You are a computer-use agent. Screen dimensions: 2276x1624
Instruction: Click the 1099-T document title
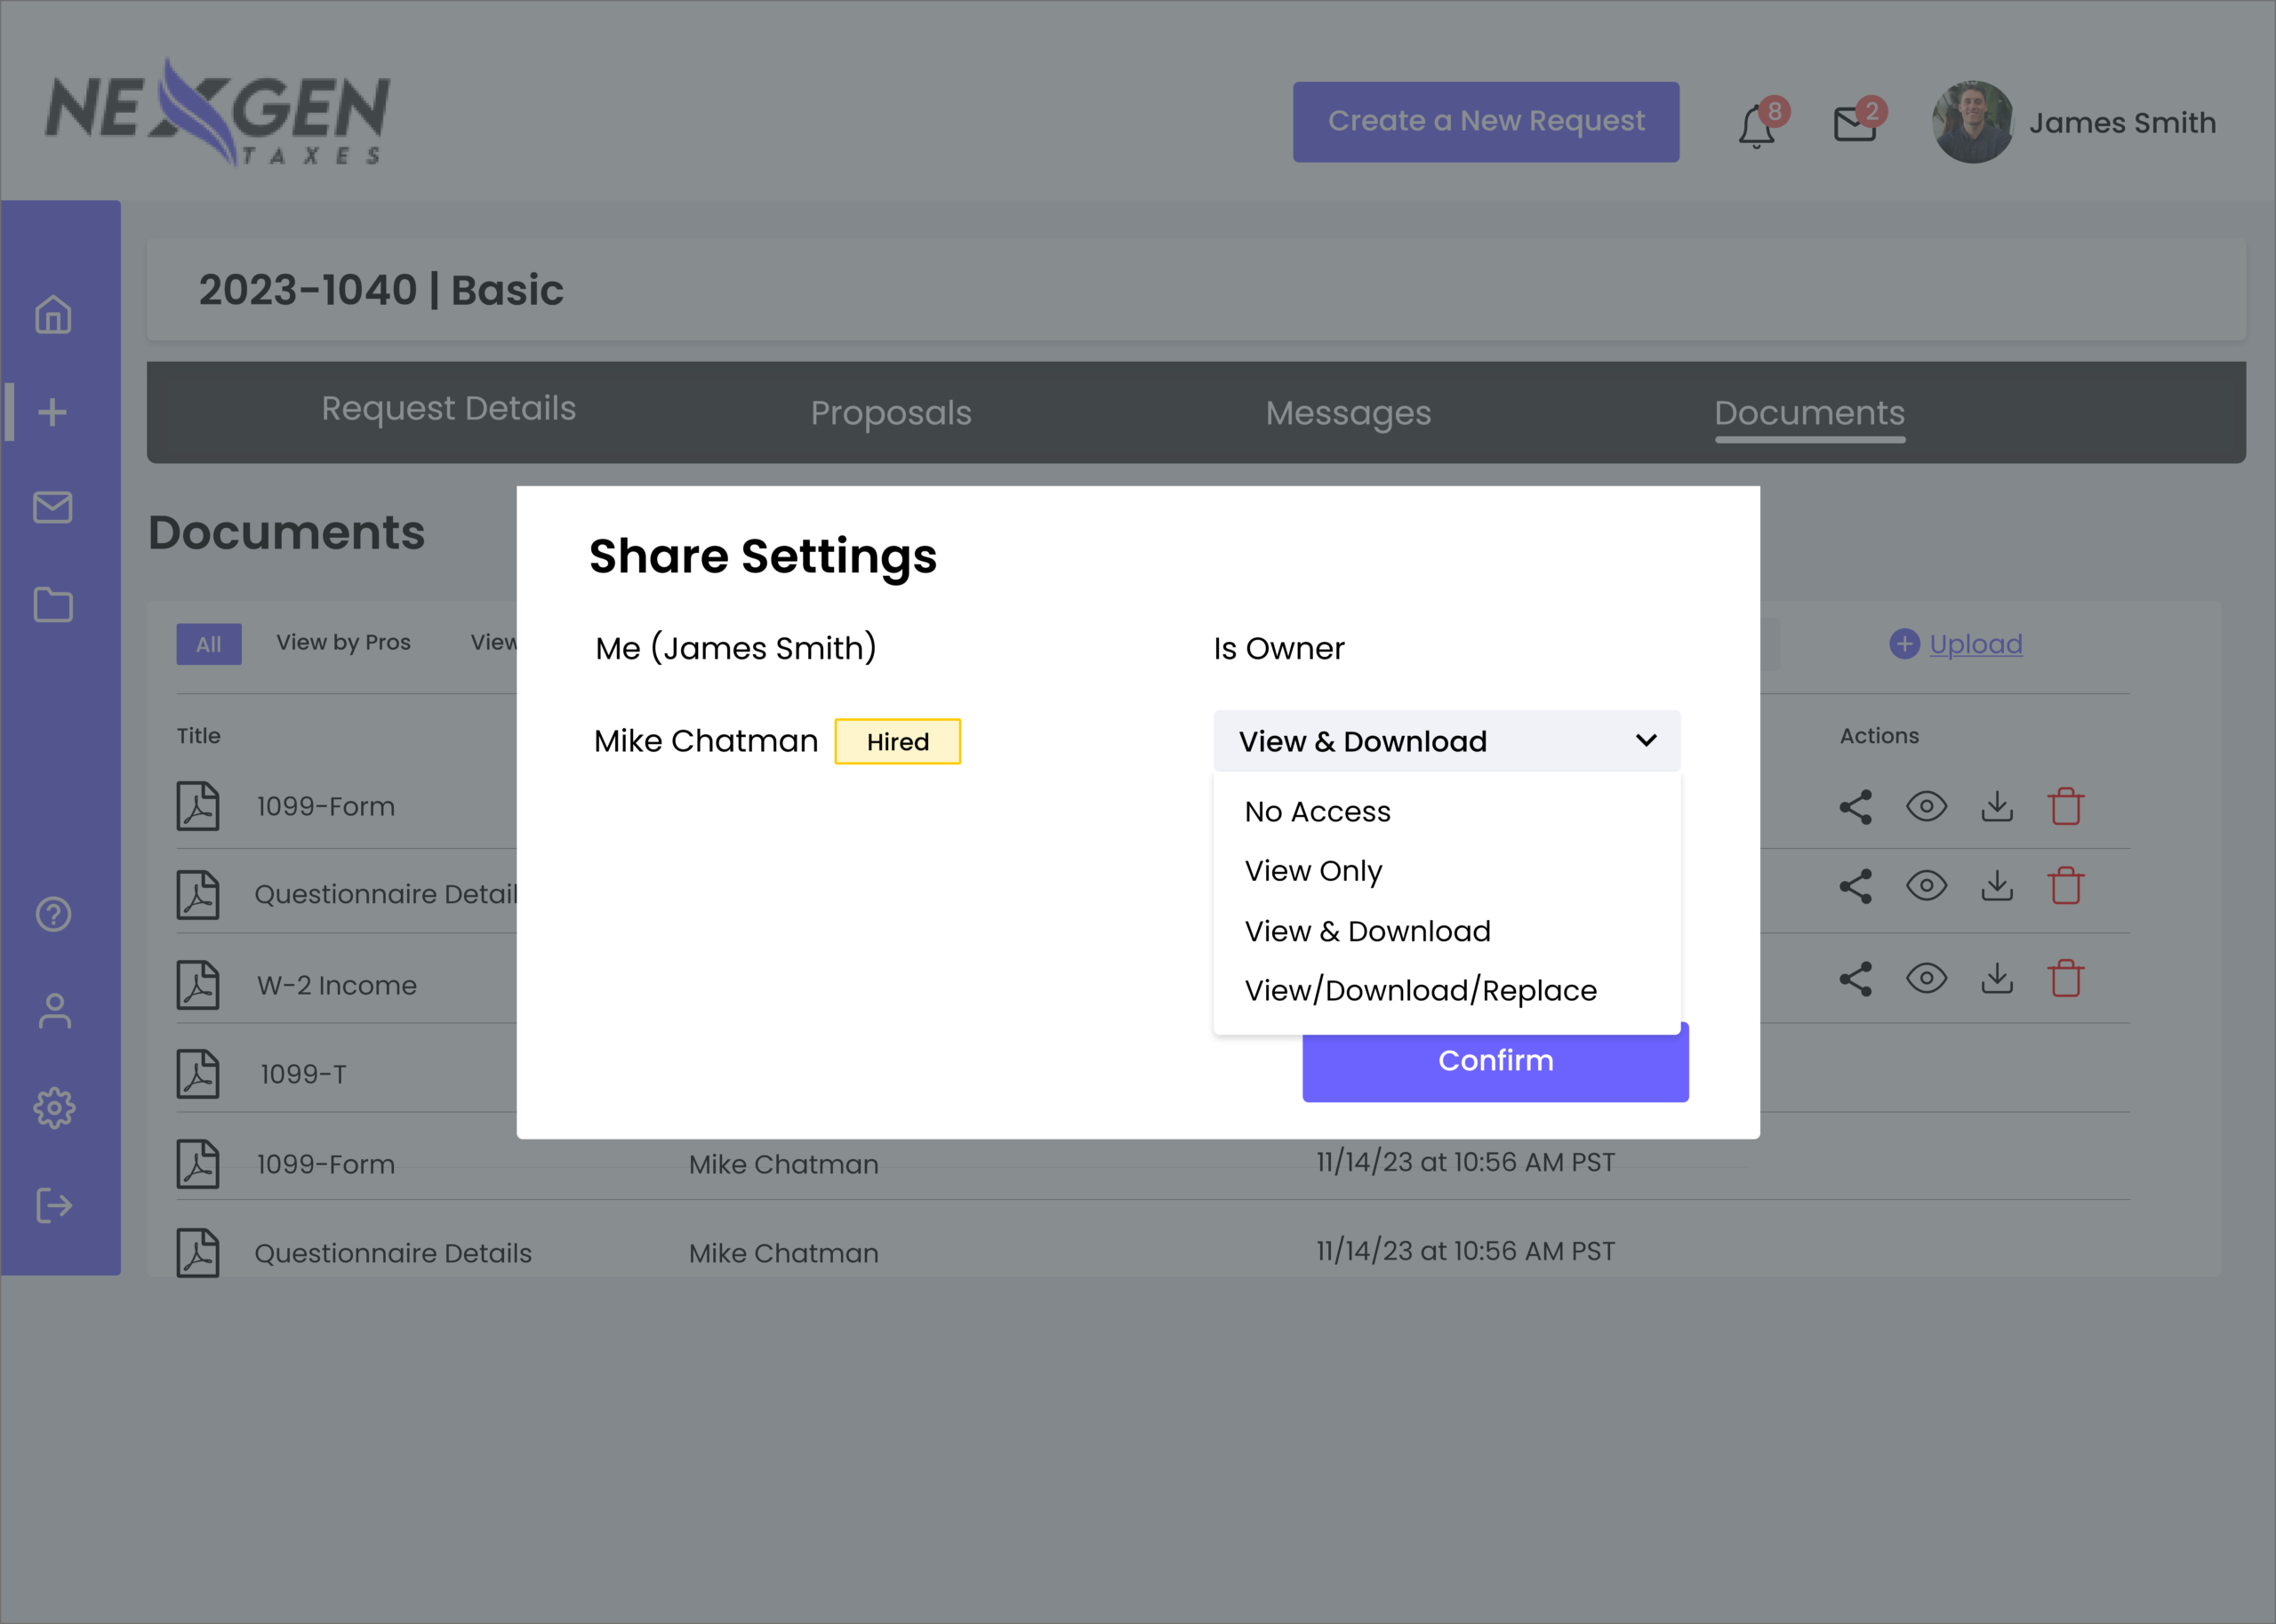tap(303, 1074)
